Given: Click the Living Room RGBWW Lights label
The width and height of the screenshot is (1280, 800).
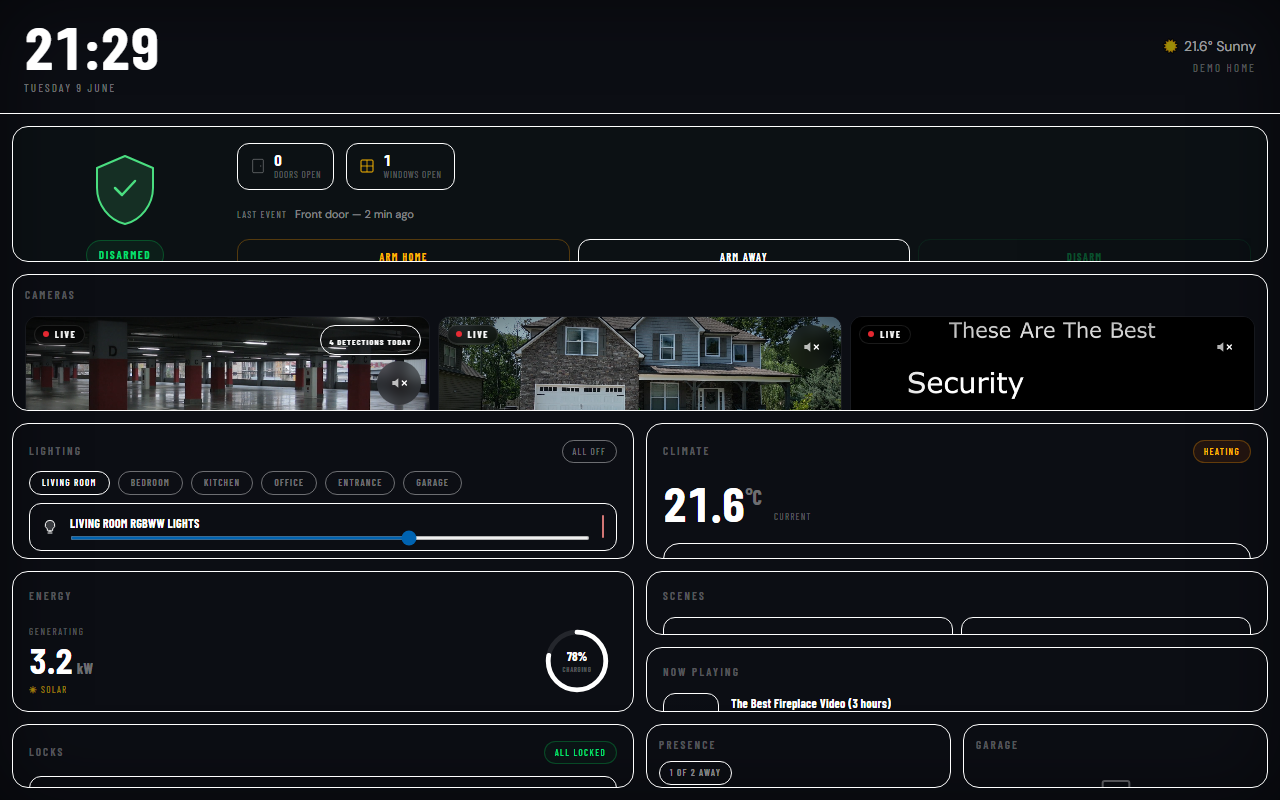Looking at the screenshot, I should click(x=135, y=524).
